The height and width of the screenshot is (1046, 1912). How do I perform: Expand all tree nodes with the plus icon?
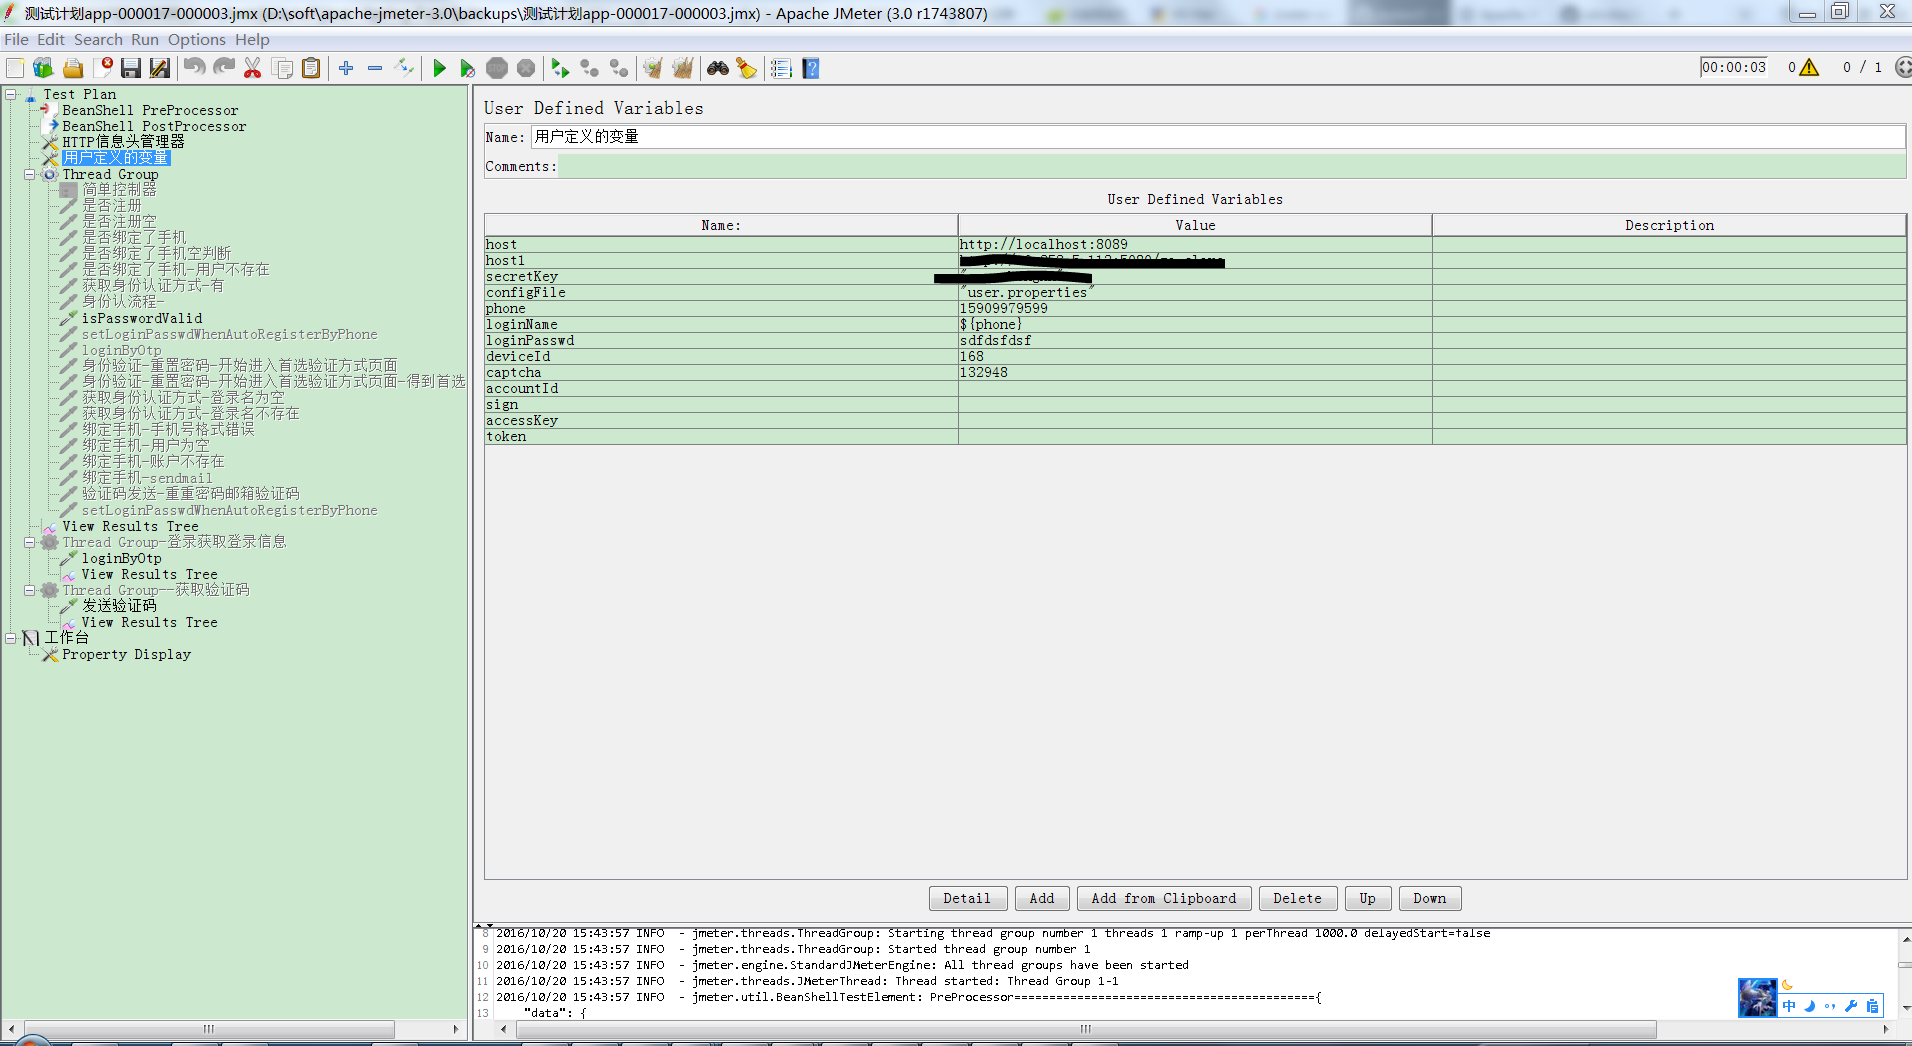click(x=346, y=68)
